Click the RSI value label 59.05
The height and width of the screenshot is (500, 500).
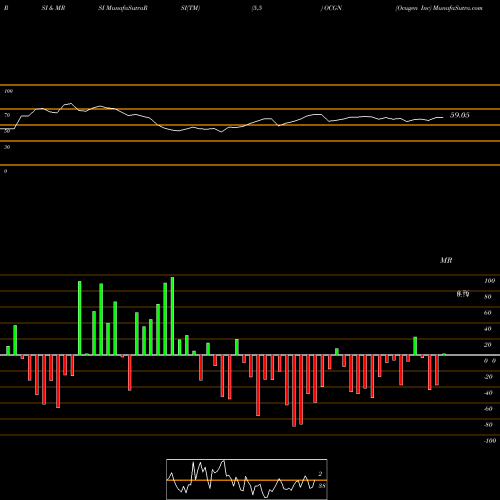tap(460, 115)
